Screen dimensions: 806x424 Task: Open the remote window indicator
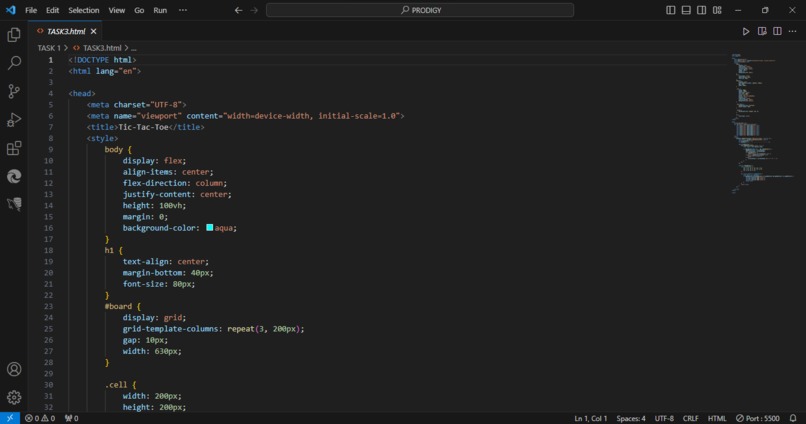[x=10, y=418]
